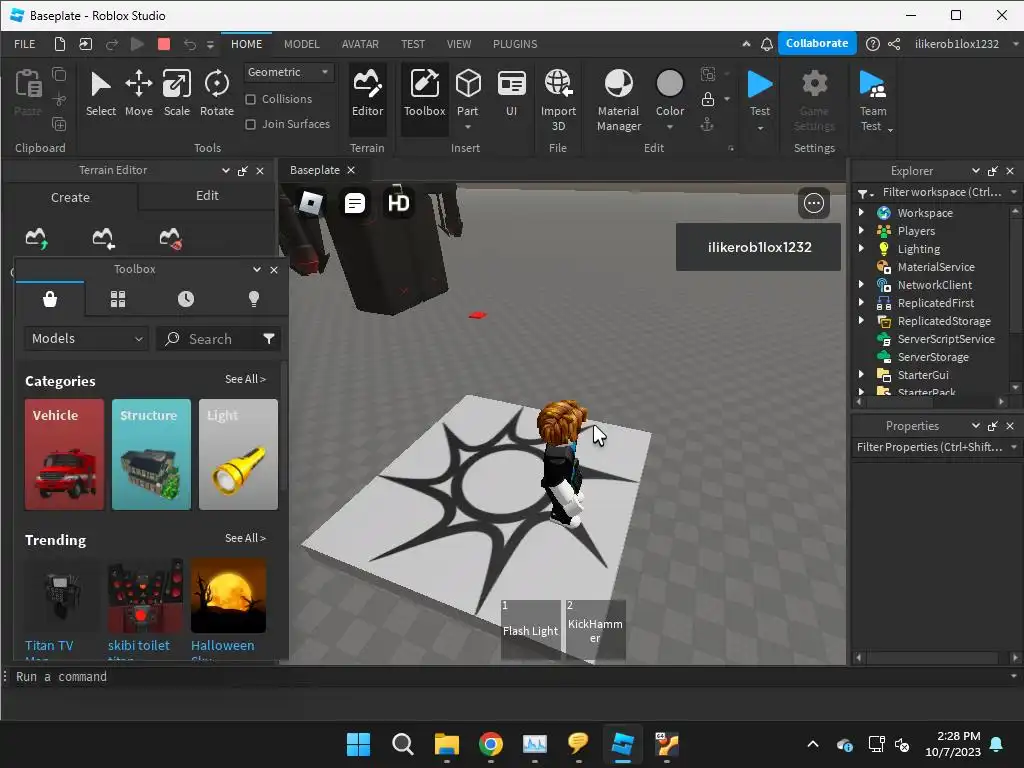
Task: Click the Test play button
Action: click(x=760, y=86)
